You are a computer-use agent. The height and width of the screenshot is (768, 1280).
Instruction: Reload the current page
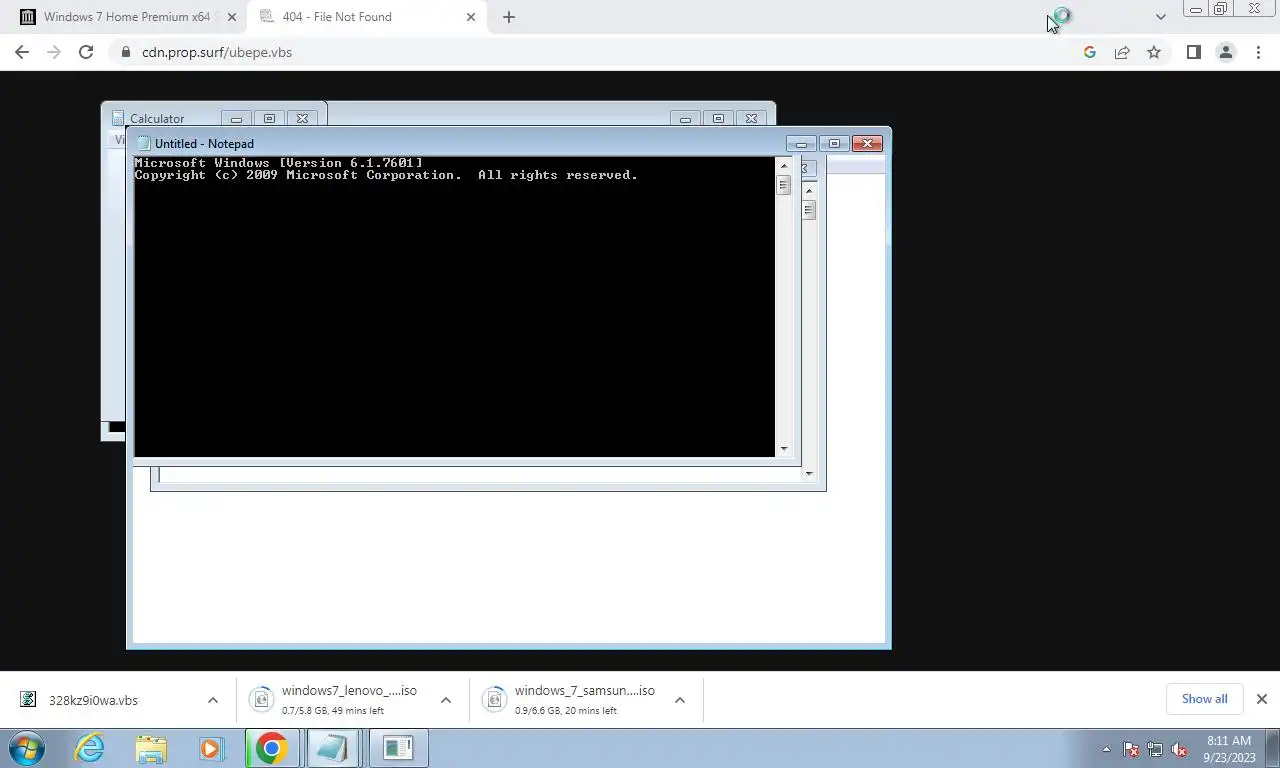click(86, 52)
